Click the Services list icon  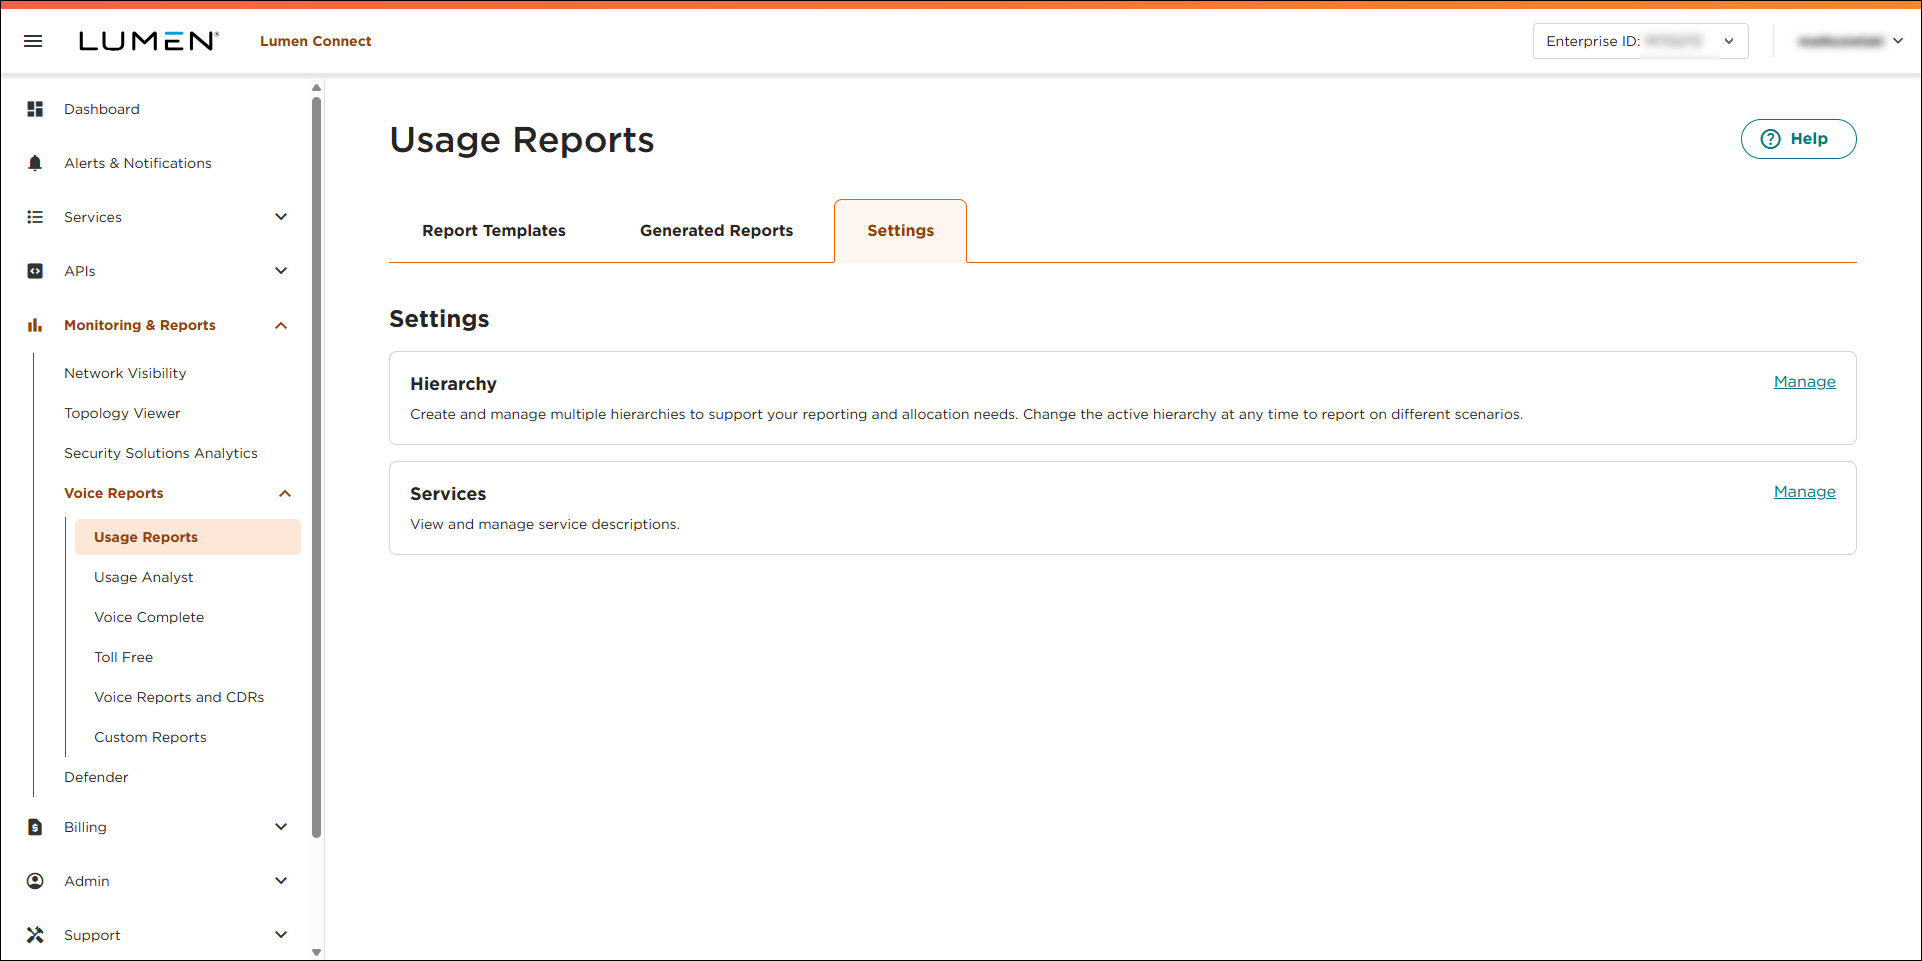[35, 217]
